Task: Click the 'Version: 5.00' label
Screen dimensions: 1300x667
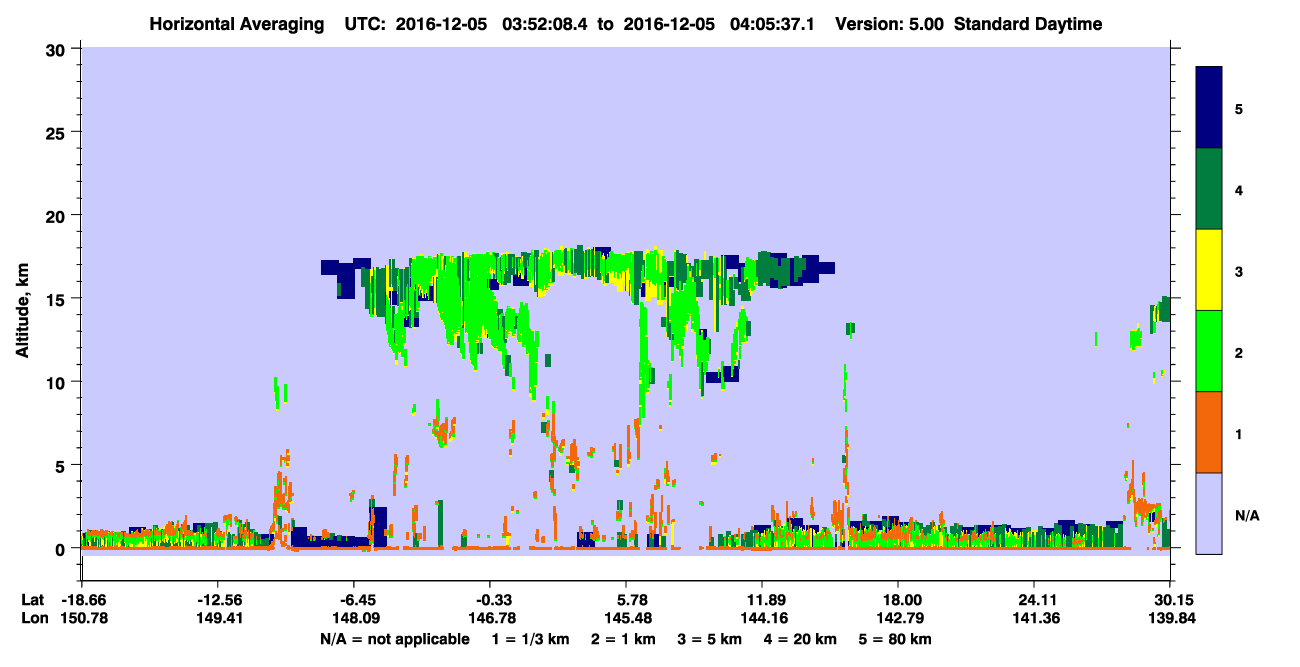Action: [x=888, y=24]
